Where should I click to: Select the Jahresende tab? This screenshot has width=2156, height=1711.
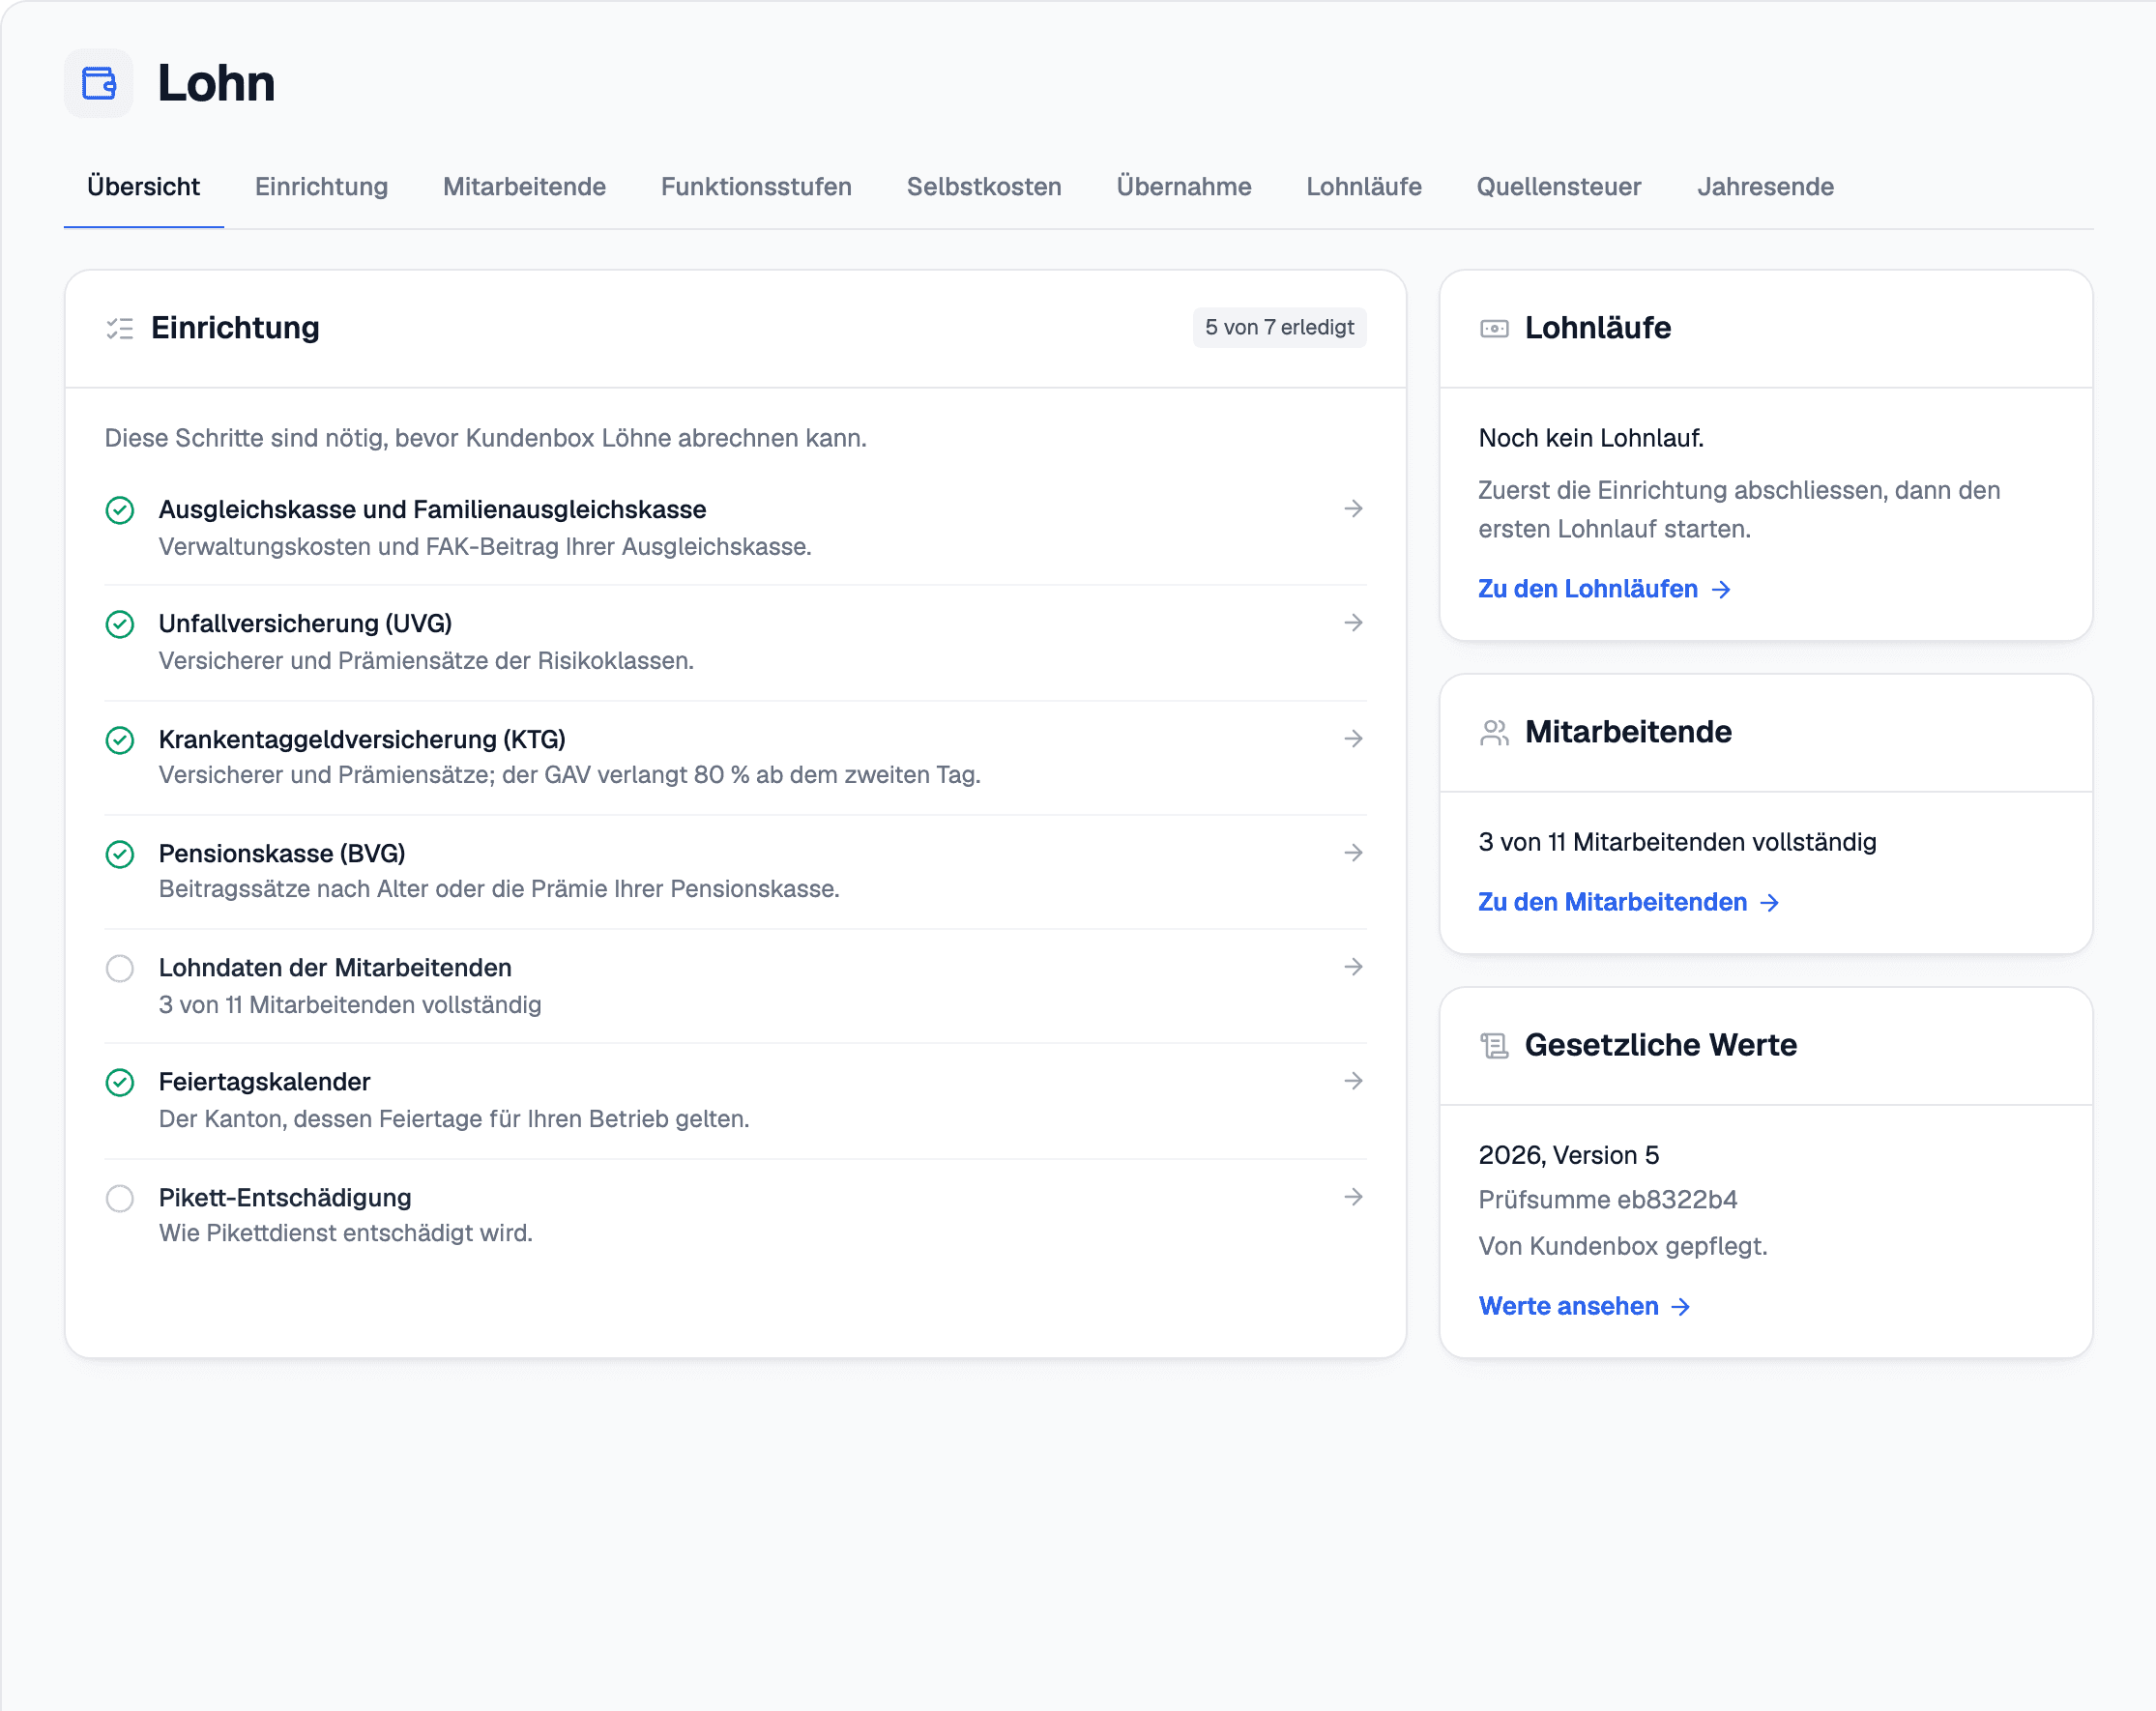pyautogui.click(x=1765, y=187)
